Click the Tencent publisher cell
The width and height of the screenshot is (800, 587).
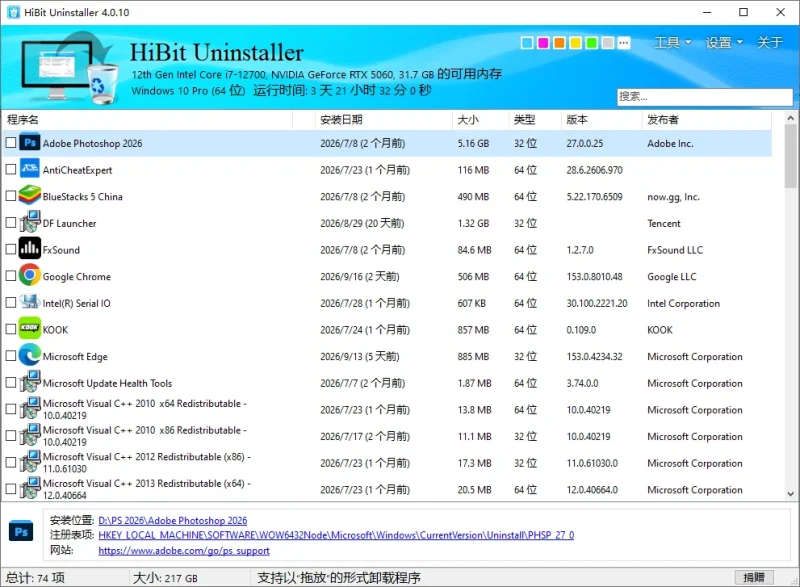(663, 223)
